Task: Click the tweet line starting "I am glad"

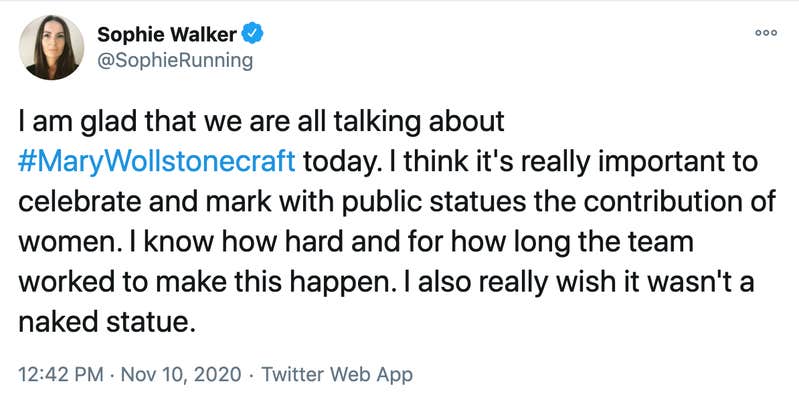Action: pyautogui.click(x=261, y=122)
